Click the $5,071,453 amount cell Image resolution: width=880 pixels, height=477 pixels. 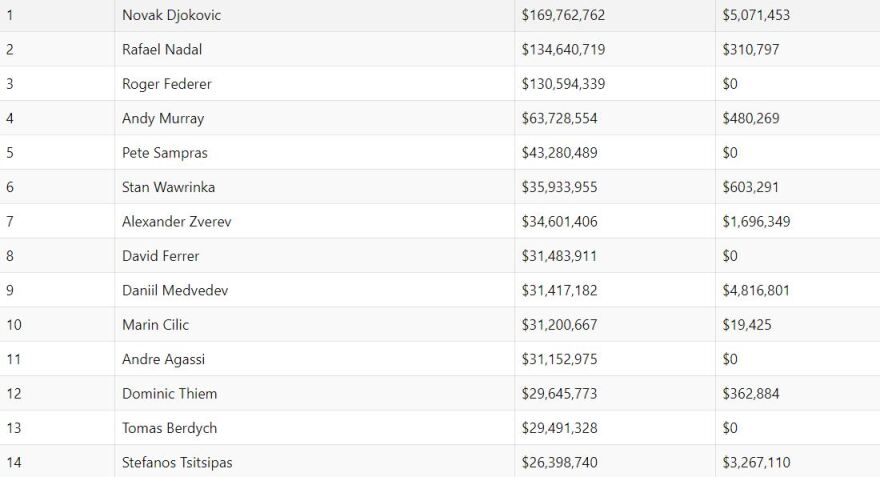pos(756,15)
